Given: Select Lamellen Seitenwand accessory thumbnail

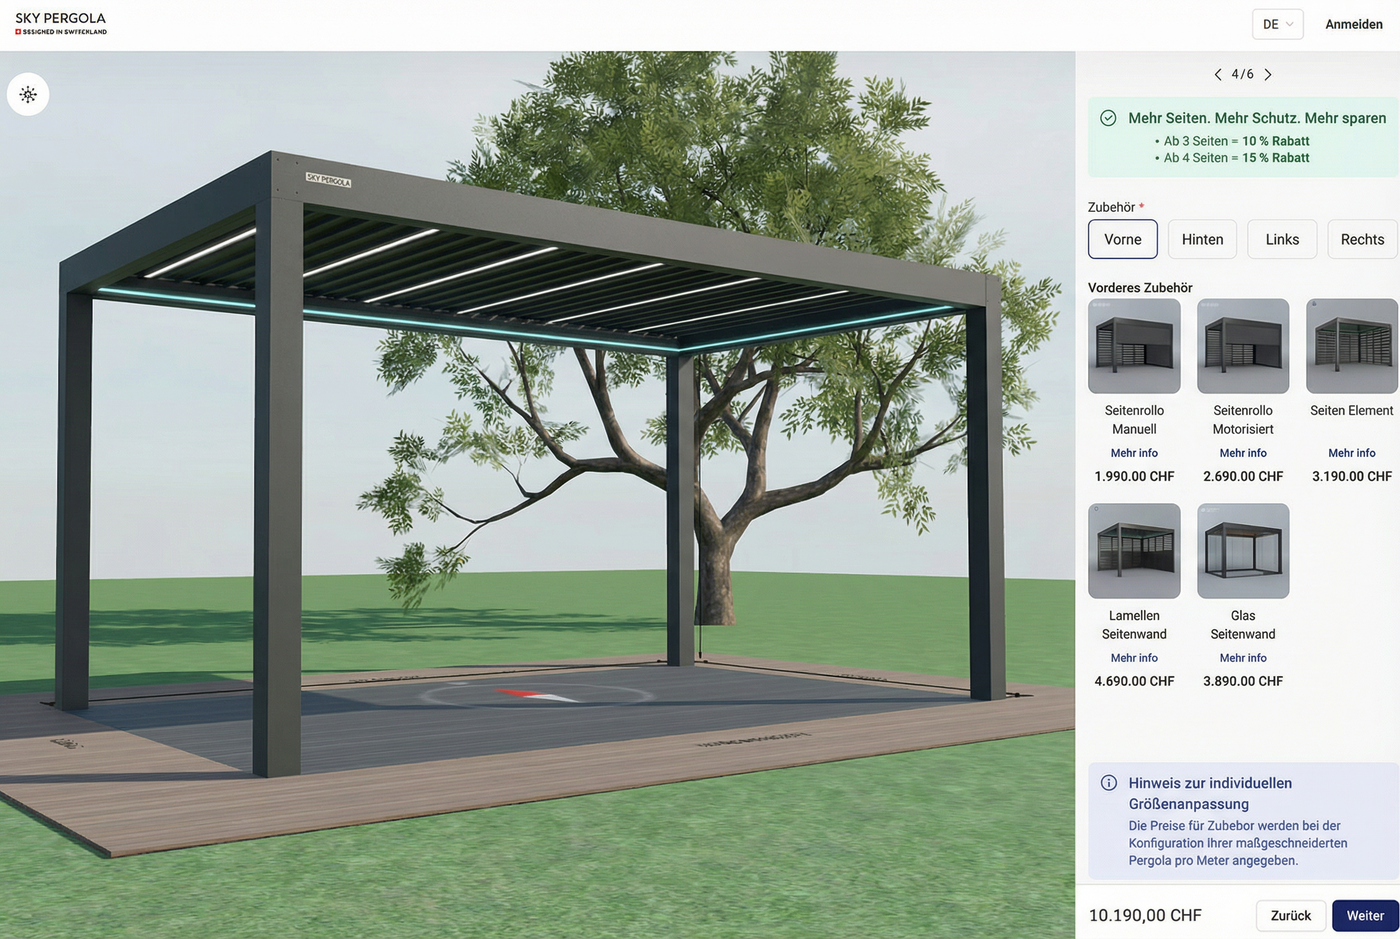Looking at the screenshot, I should pyautogui.click(x=1134, y=551).
